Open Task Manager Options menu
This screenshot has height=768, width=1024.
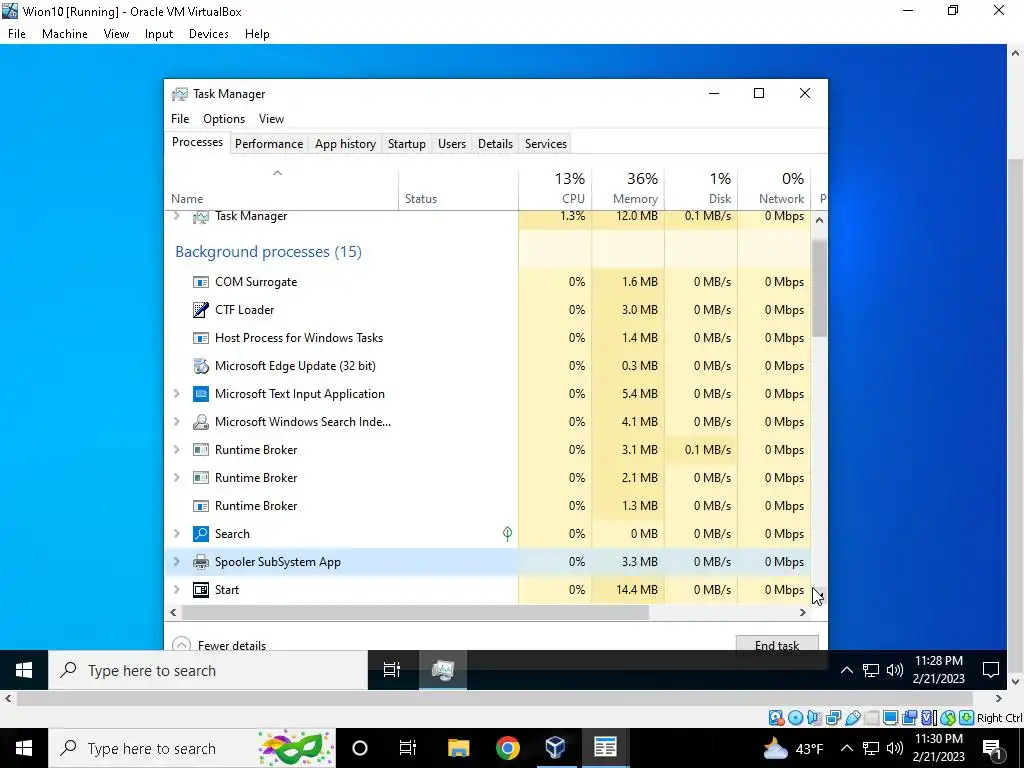tap(224, 119)
